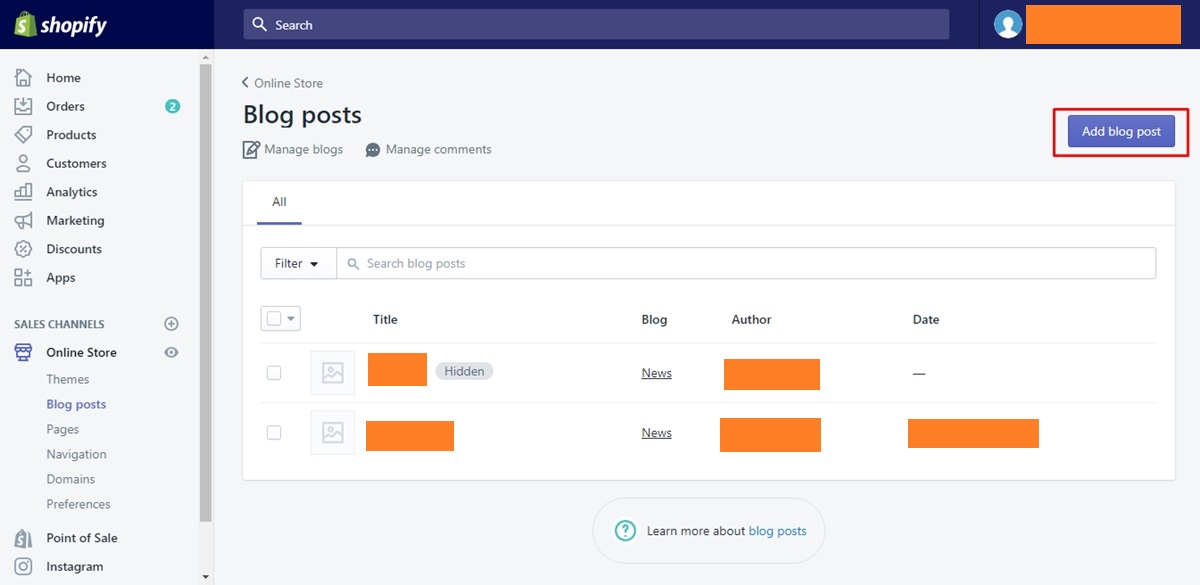Image resolution: width=1200 pixels, height=585 pixels.
Task: Check the box for the second blog post
Action: point(274,433)
